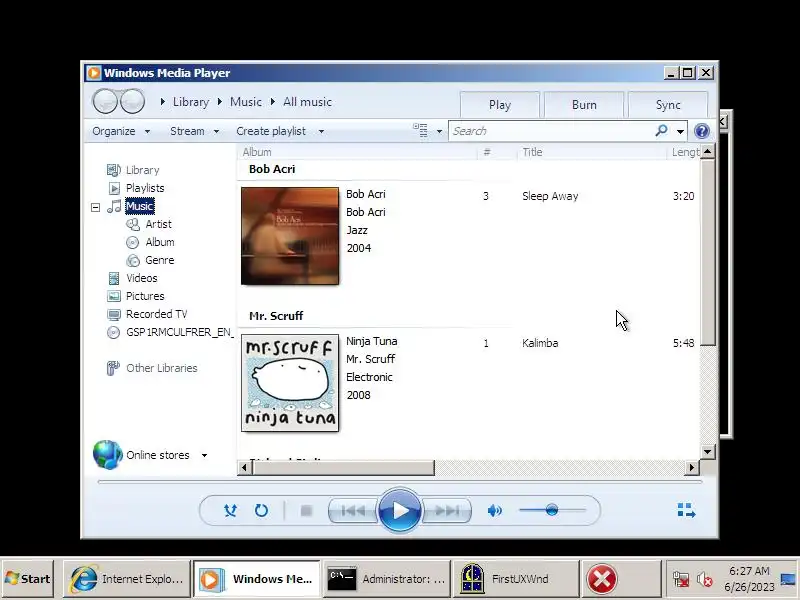The height and width of the screenshot is (600, 800).
Task: Open the View options icon
Action: (420, 131)
